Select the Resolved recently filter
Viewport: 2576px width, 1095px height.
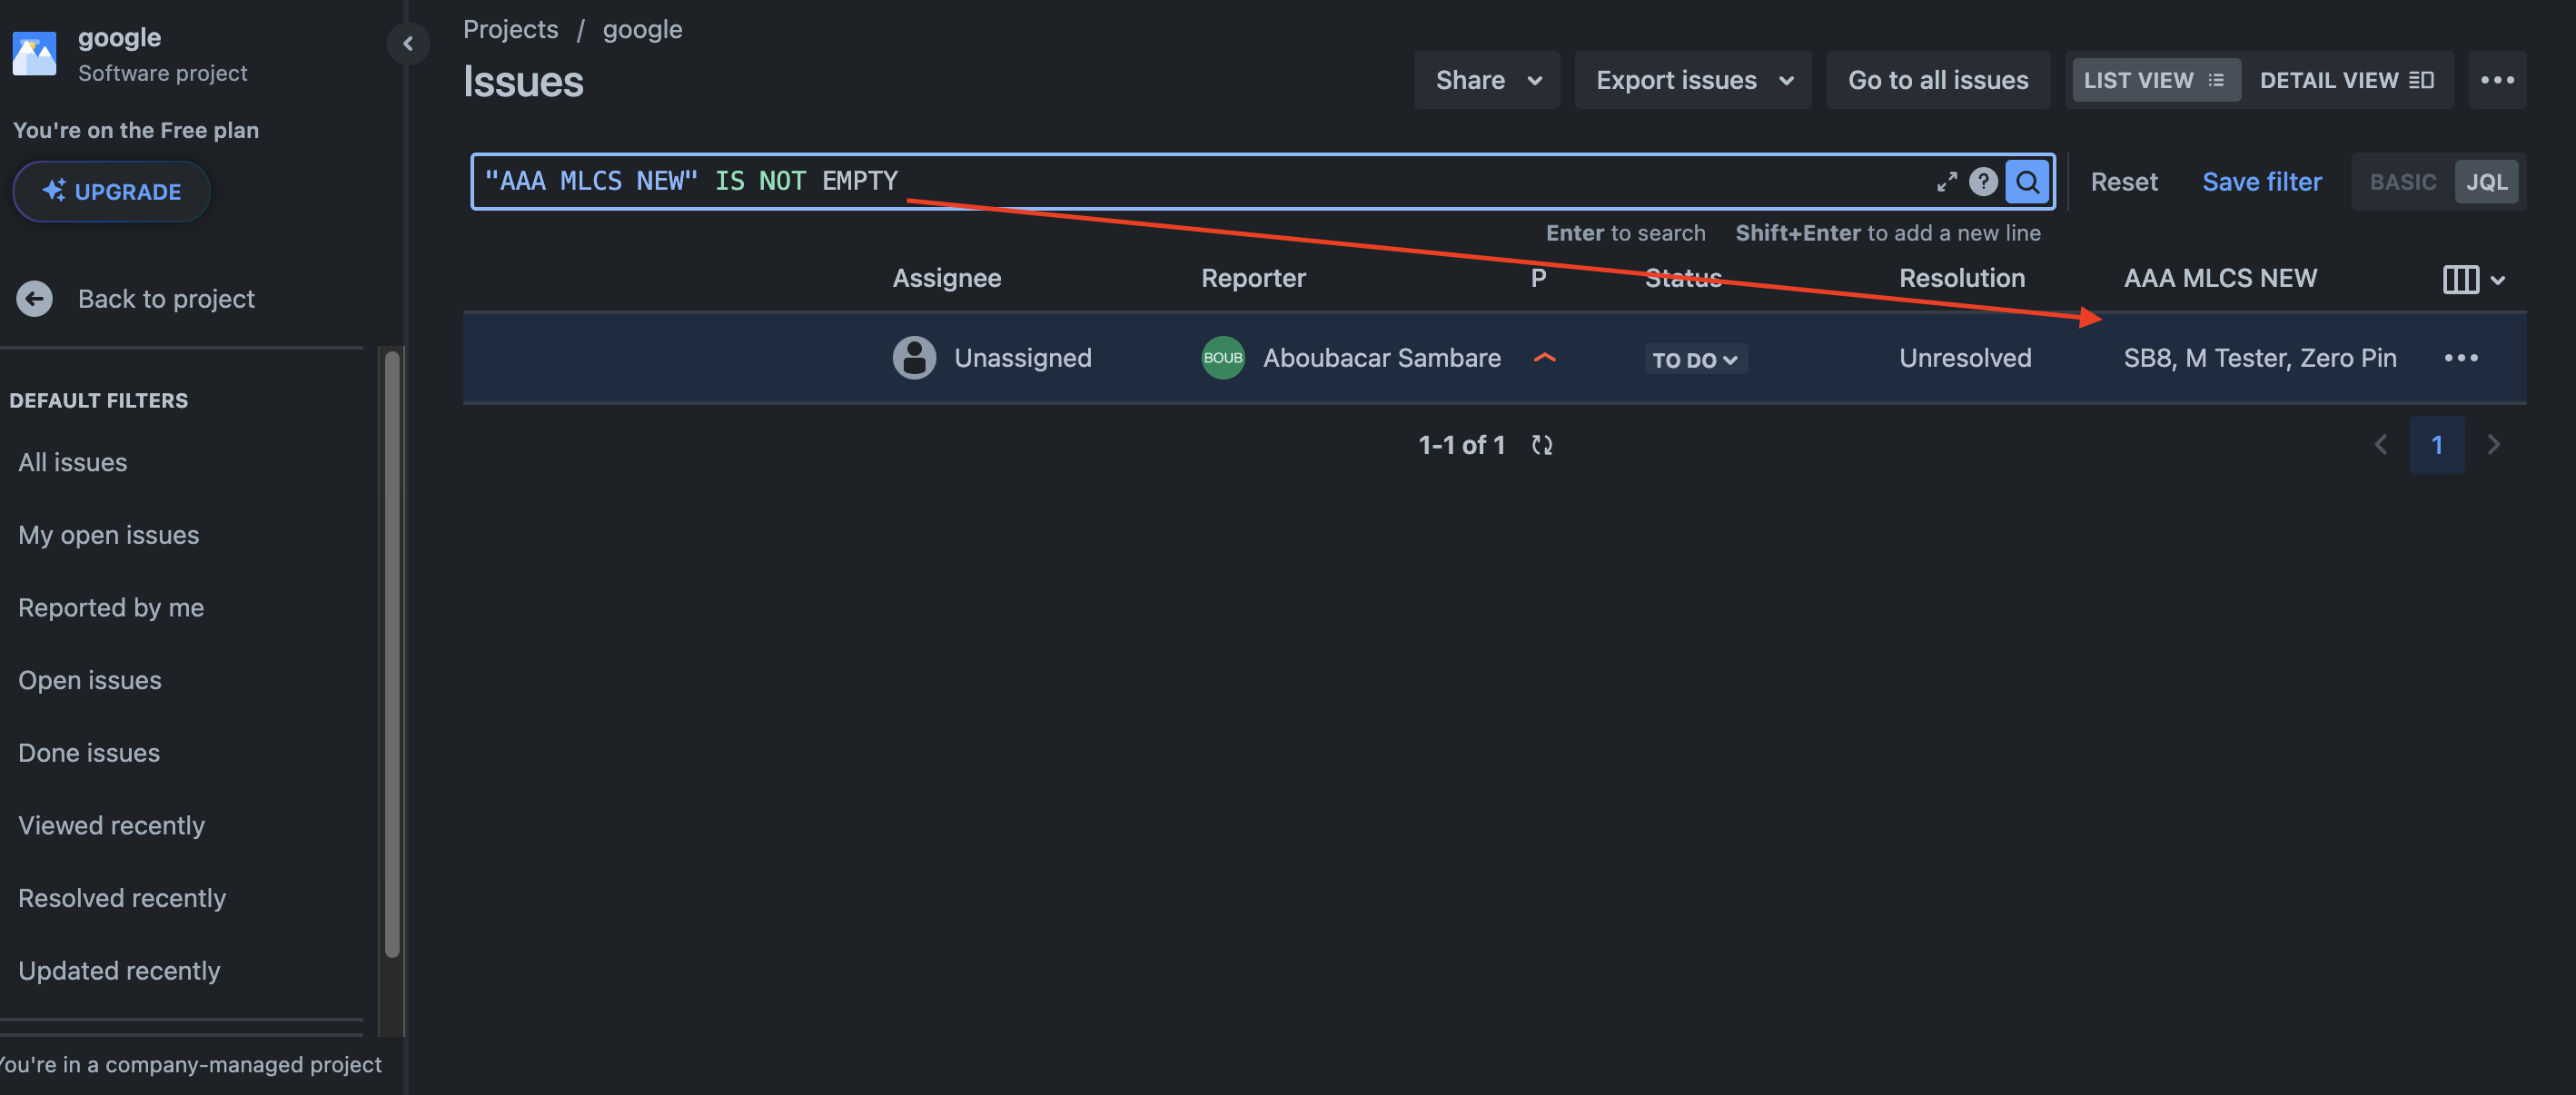(121, 898)
